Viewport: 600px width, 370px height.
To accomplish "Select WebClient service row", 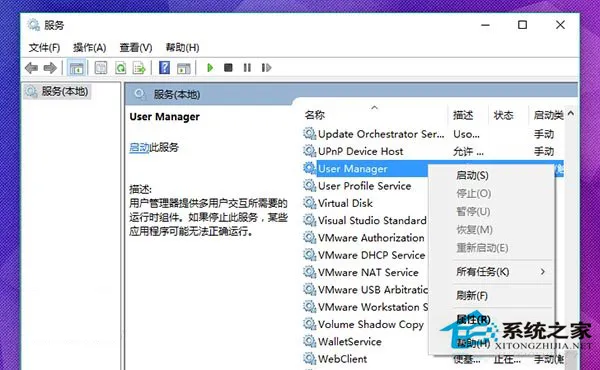I will tap(342, 359).
